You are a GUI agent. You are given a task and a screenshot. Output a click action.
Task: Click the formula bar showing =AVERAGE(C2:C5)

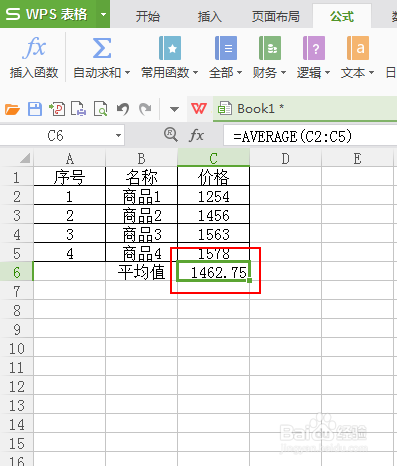[310, 136]
